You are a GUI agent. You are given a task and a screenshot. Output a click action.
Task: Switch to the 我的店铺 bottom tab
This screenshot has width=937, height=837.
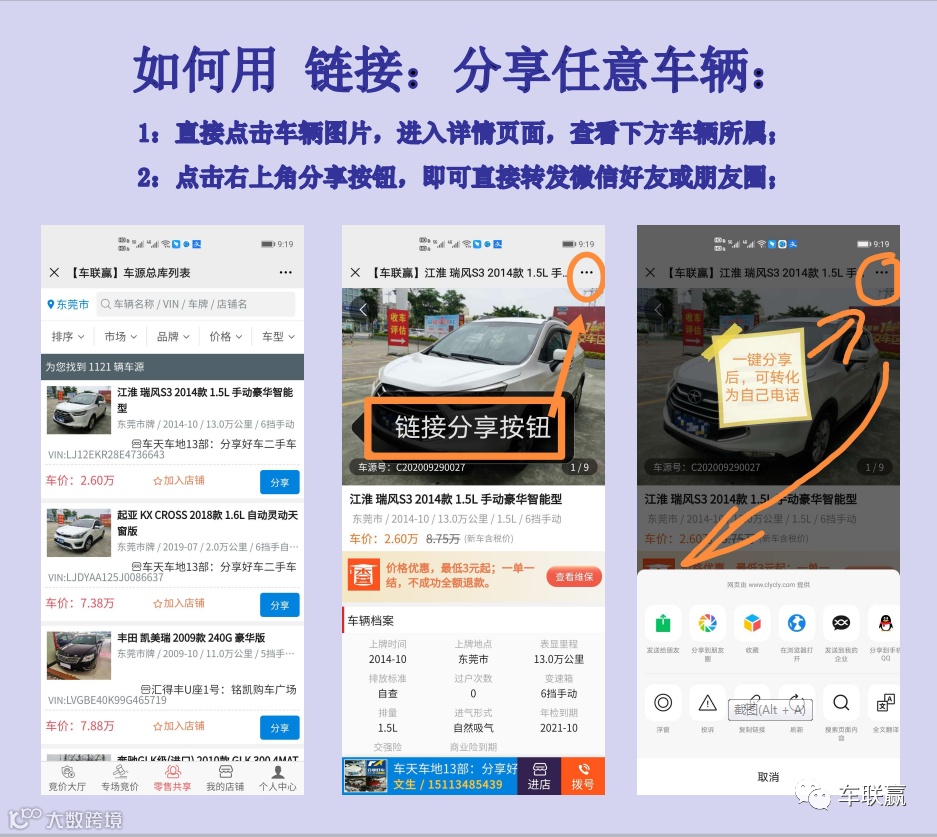(x=225, y=778)
